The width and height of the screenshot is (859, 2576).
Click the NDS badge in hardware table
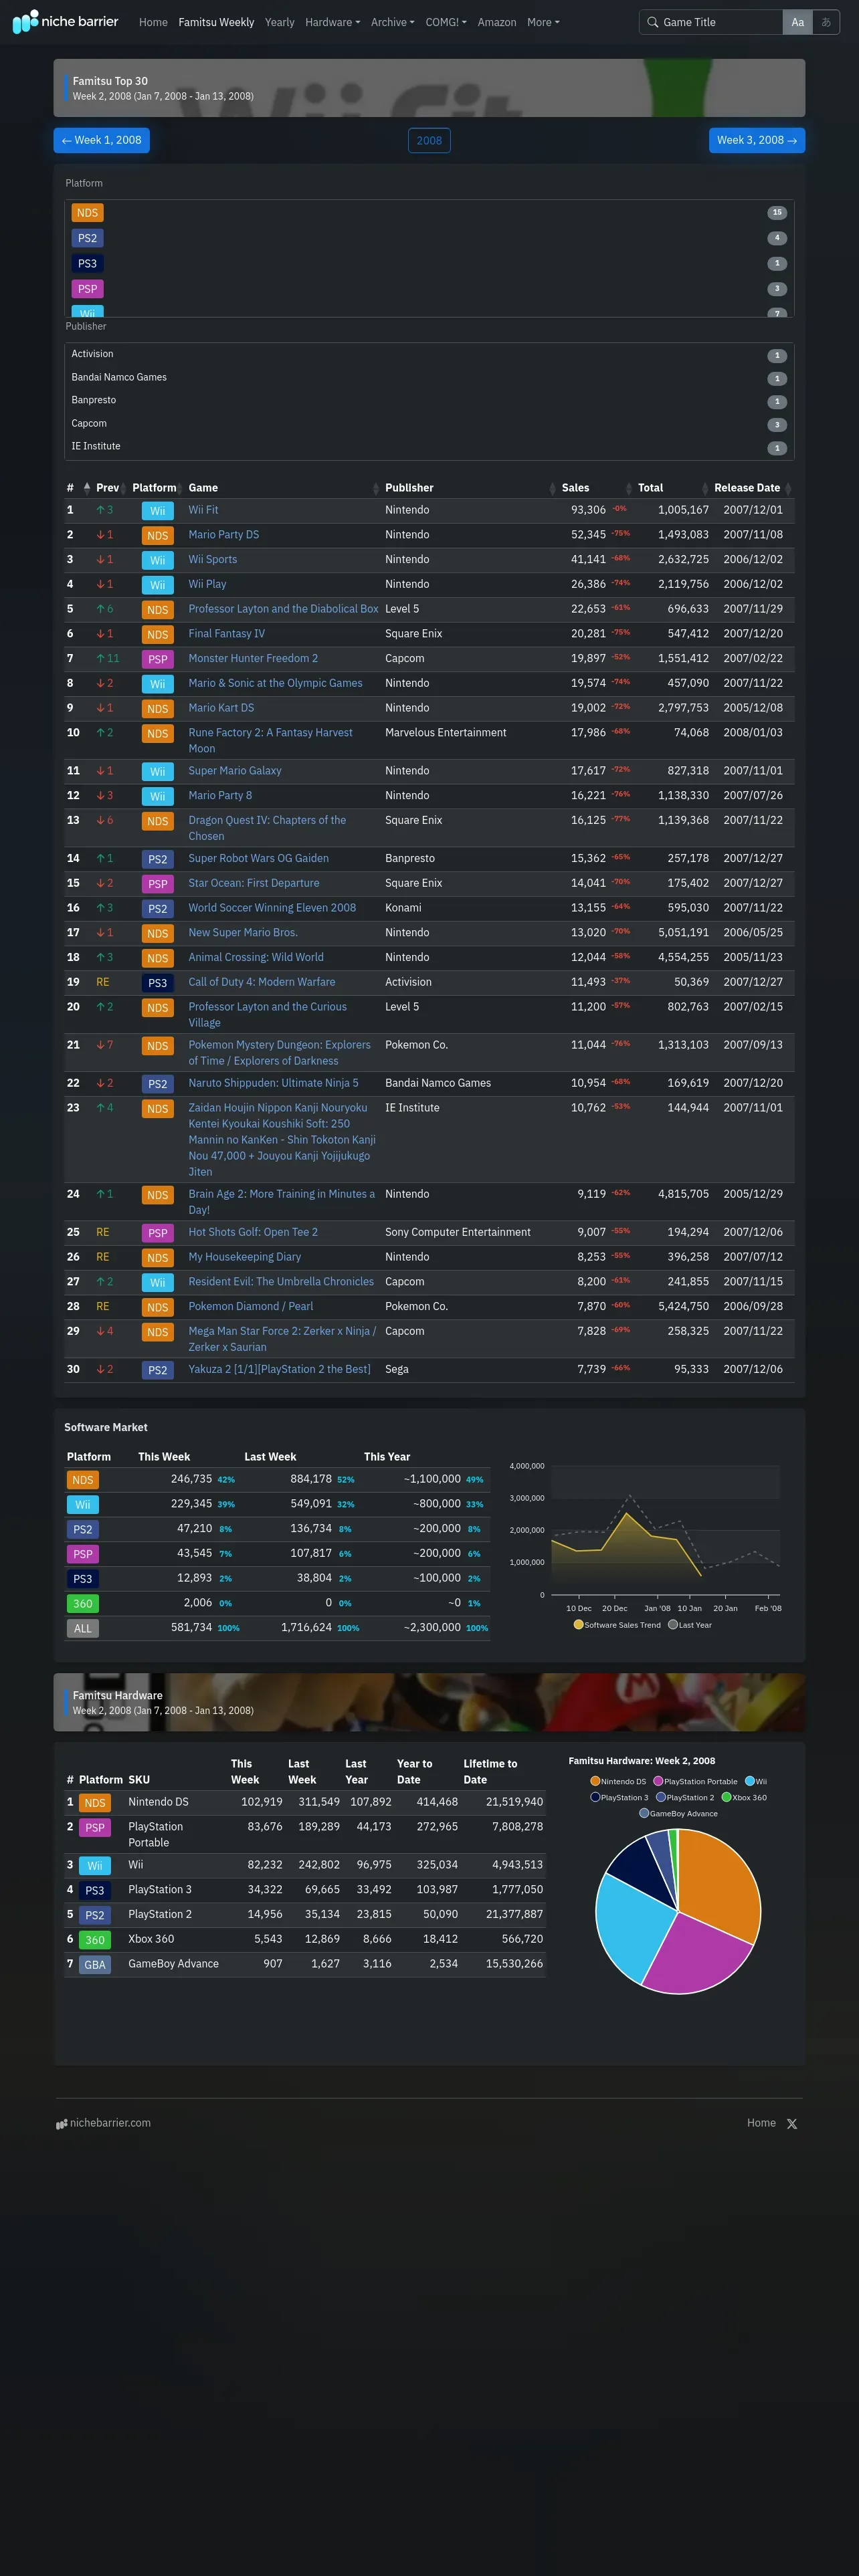point(95,1803)
